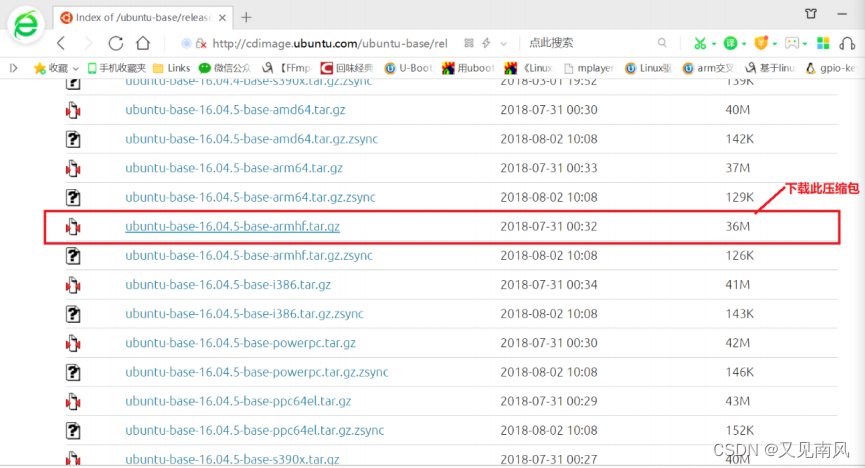Open ubuntu-base-16.04.5-base-i386.tar.gz.zsync link
The image size is (865, 468).
tap(244, 314)
